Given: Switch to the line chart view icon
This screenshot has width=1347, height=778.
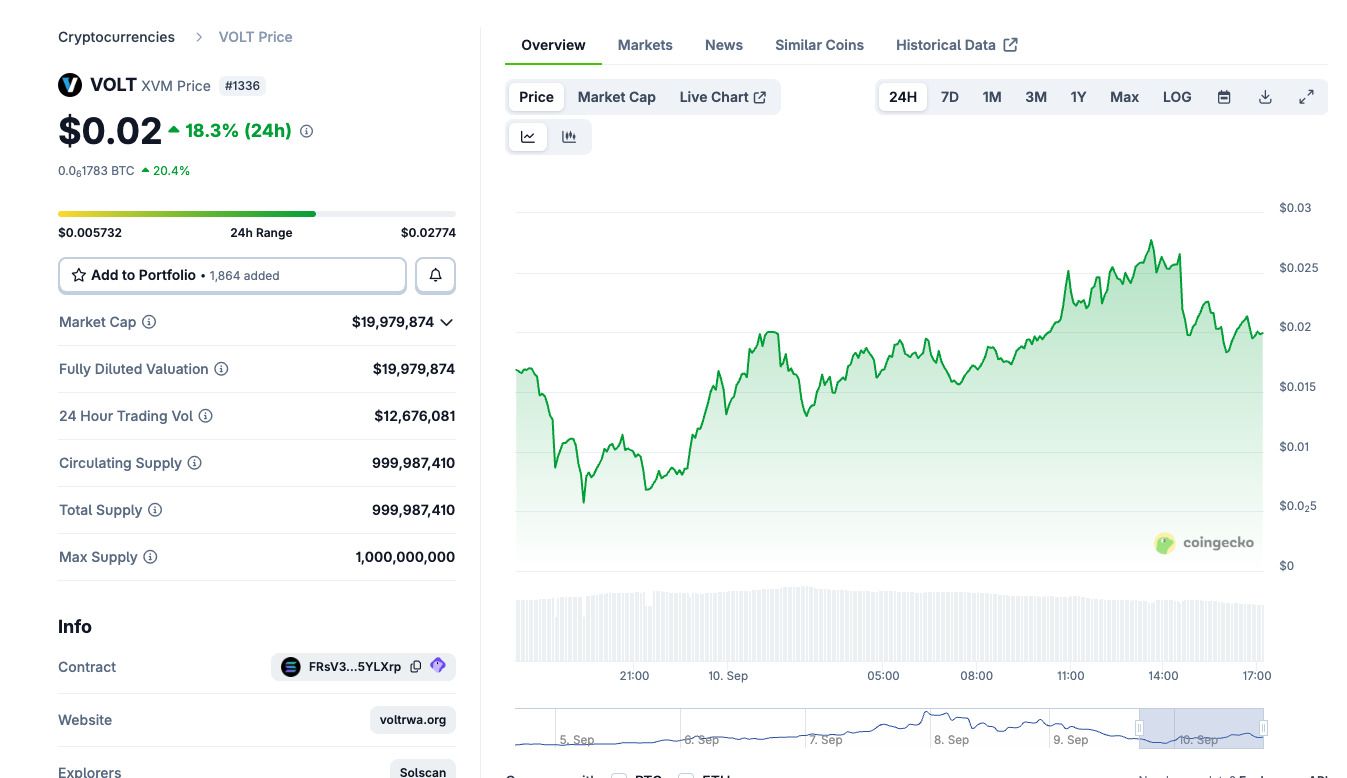Looking at the screenshot, I should point(528,137).
